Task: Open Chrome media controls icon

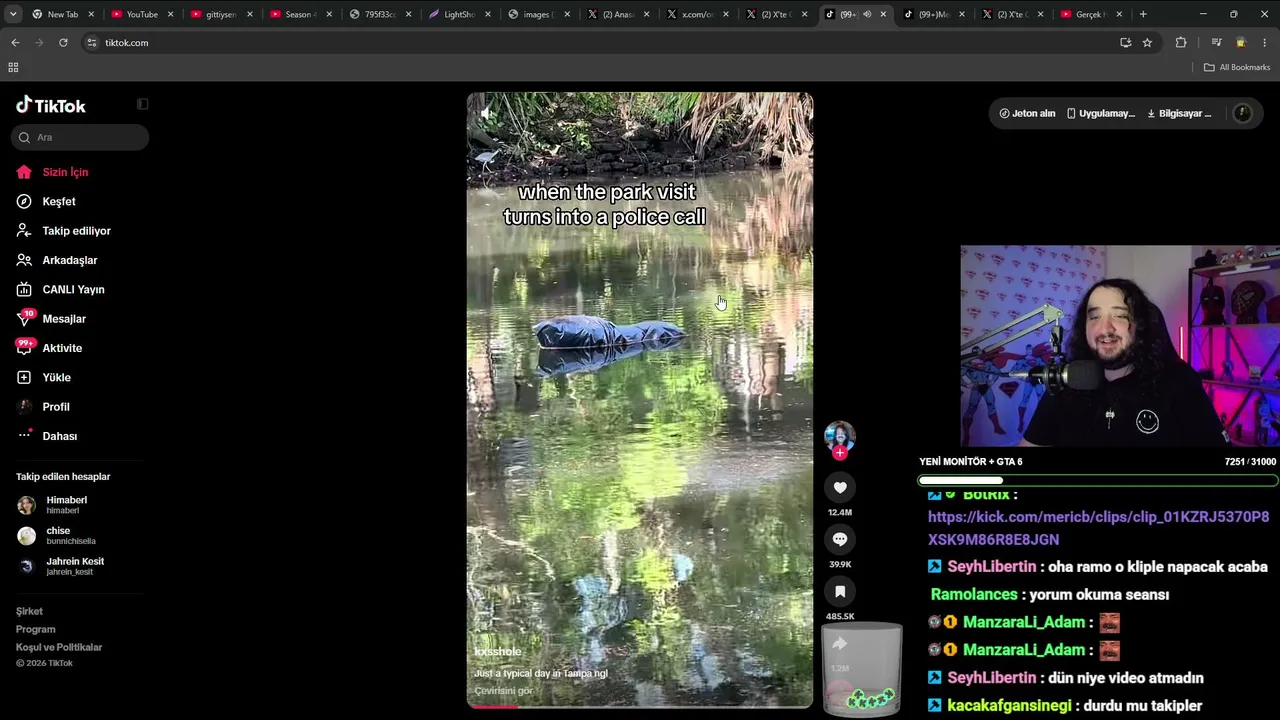Action: (x=1216, y=43)
